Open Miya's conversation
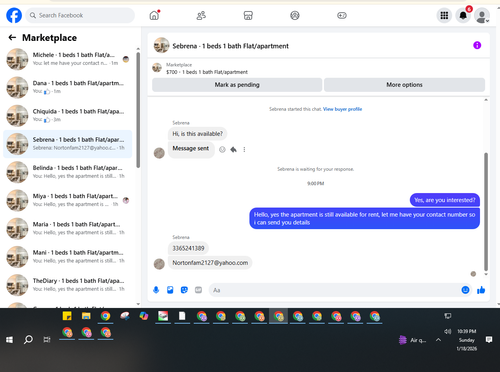 tap(68, 200)
